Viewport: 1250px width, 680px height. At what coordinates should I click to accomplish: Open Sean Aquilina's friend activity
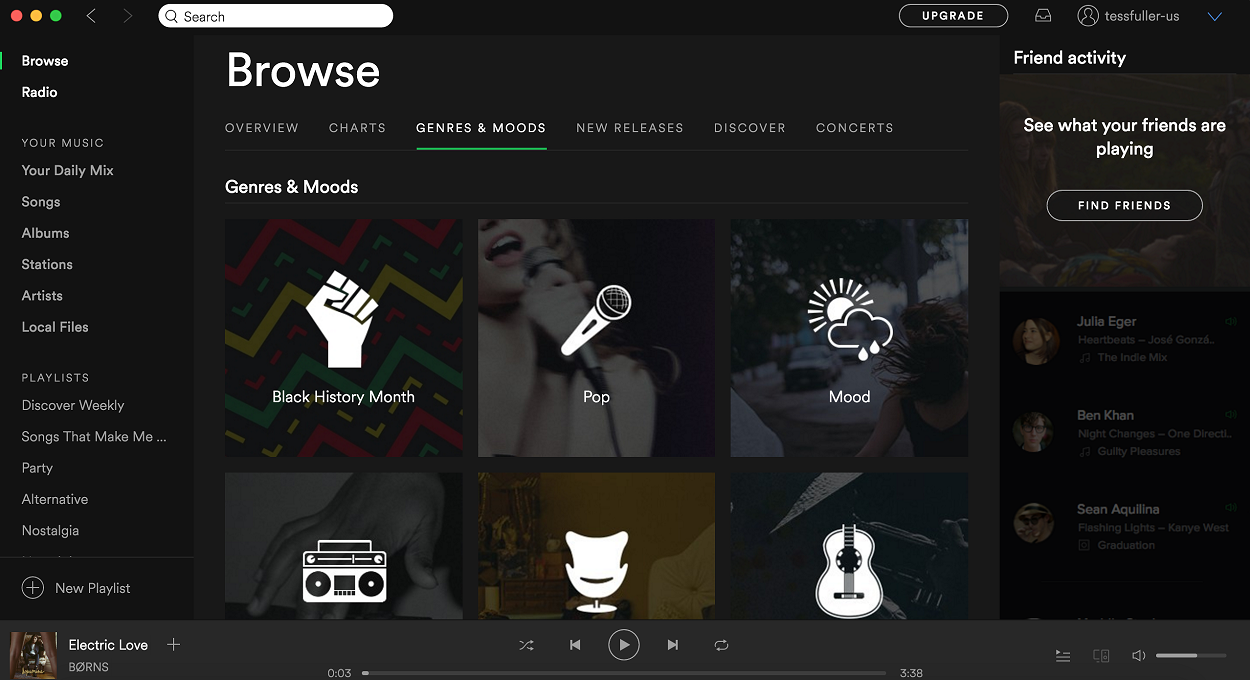click(1124, 527)
